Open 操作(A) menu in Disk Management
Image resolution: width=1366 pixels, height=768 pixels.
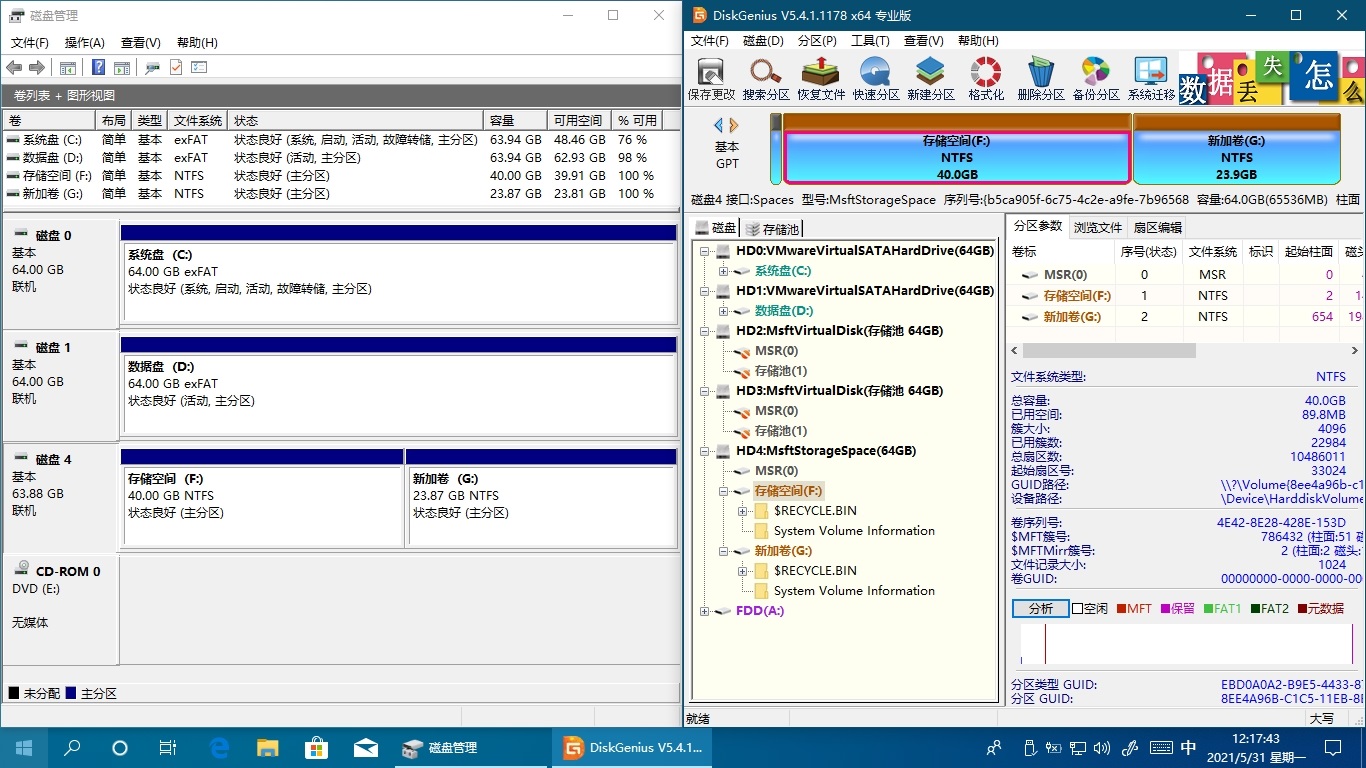(85, 42)
